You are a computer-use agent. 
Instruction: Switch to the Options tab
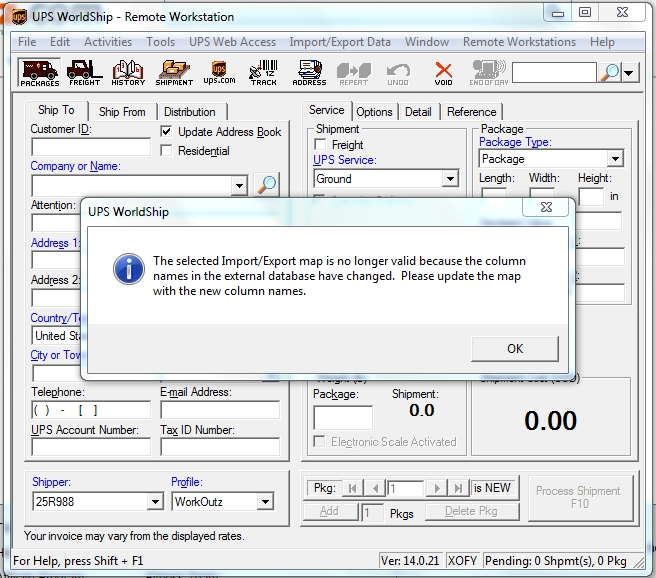(374, 112)
